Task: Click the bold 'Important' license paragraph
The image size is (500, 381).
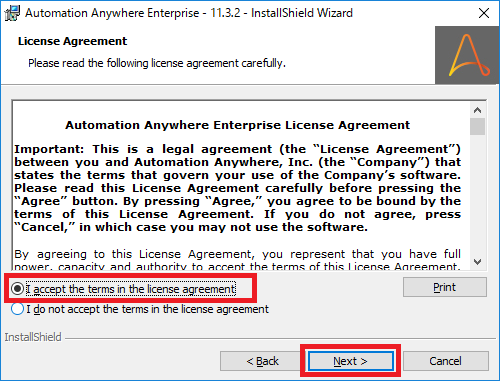Action: pyautogui.click(x=237, y=188)
